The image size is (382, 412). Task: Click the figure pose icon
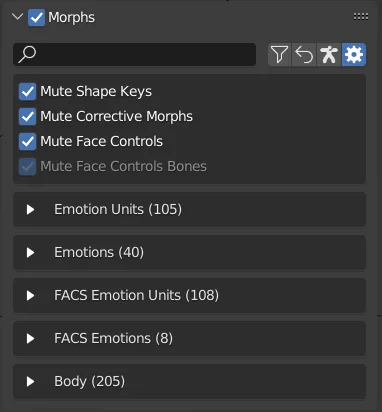[x=329, y=55]
